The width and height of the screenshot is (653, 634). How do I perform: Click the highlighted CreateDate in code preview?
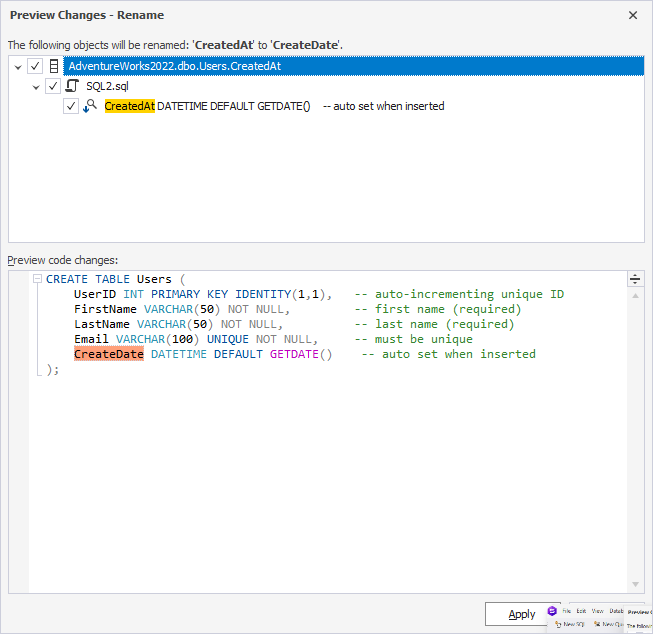tap(109, 354)
